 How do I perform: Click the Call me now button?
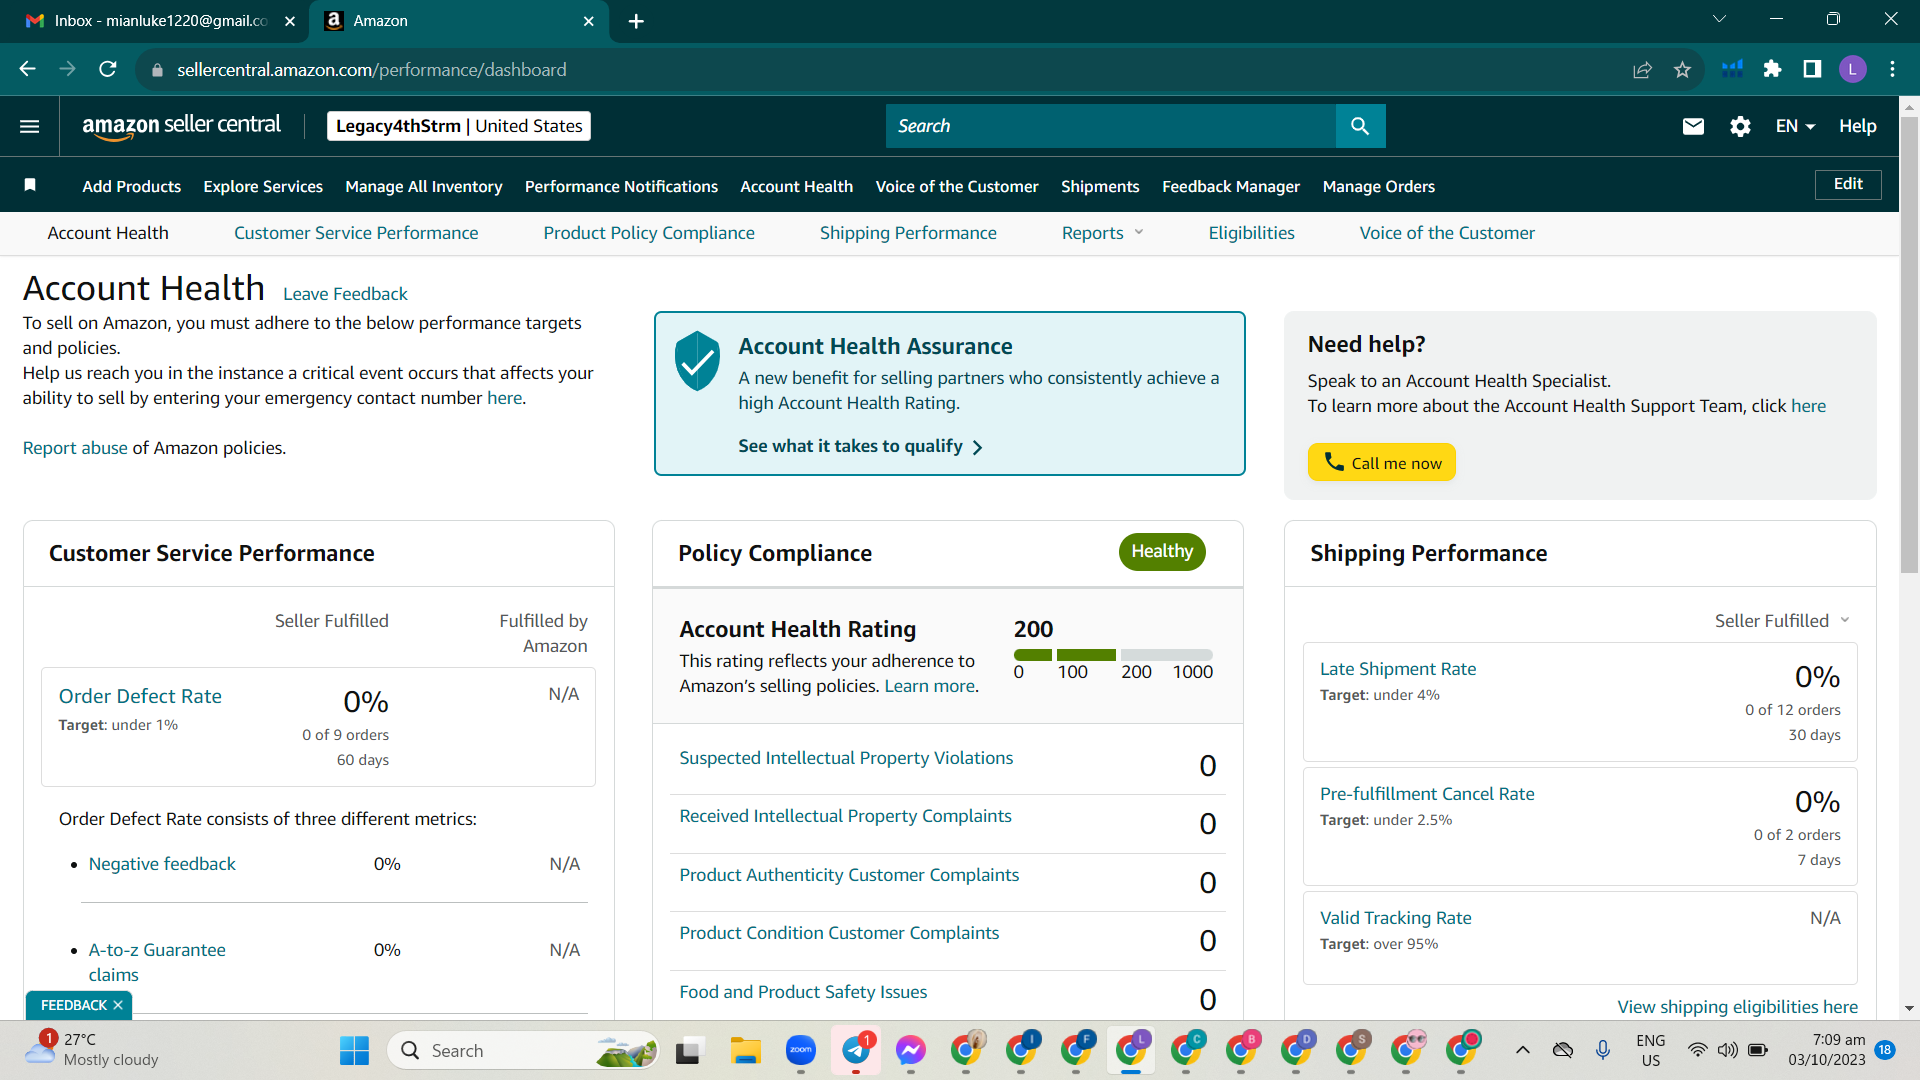coord(1381,462)
